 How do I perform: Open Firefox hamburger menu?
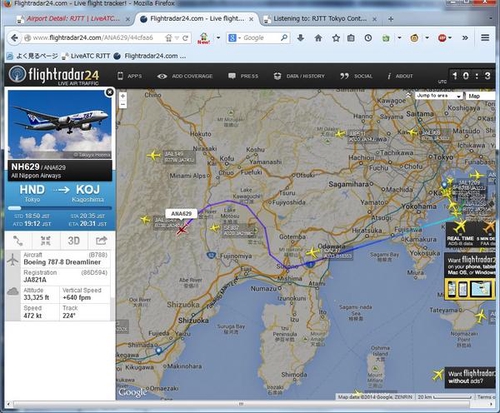(x=485, y=38)
